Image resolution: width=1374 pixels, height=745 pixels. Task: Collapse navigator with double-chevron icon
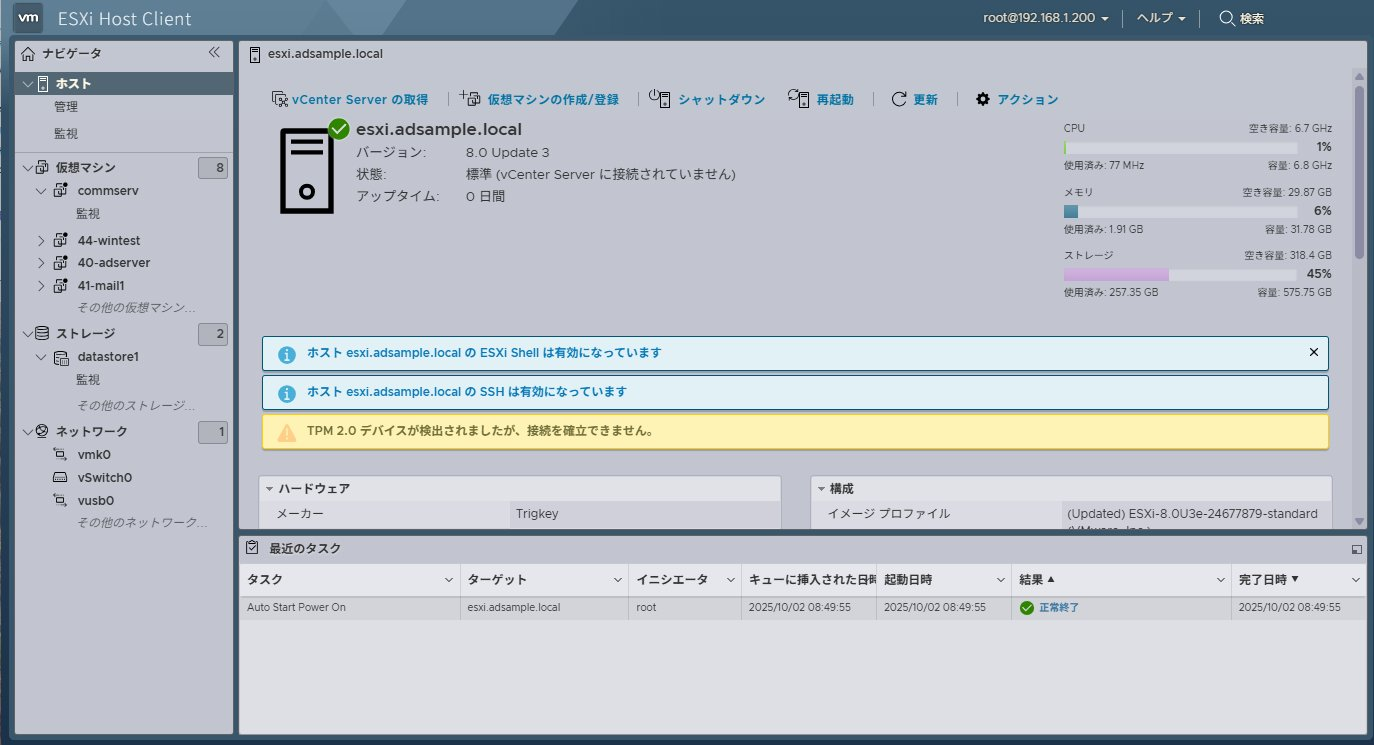(x=214, y=53)
